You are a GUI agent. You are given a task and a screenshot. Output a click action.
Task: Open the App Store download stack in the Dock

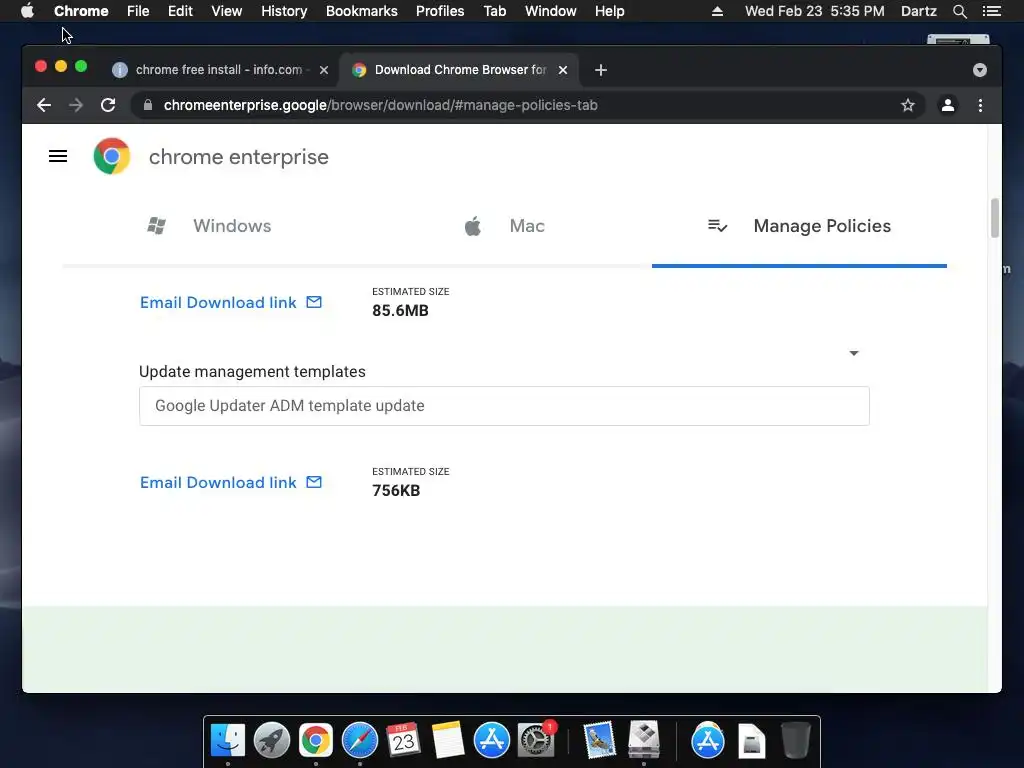point(708,741)
